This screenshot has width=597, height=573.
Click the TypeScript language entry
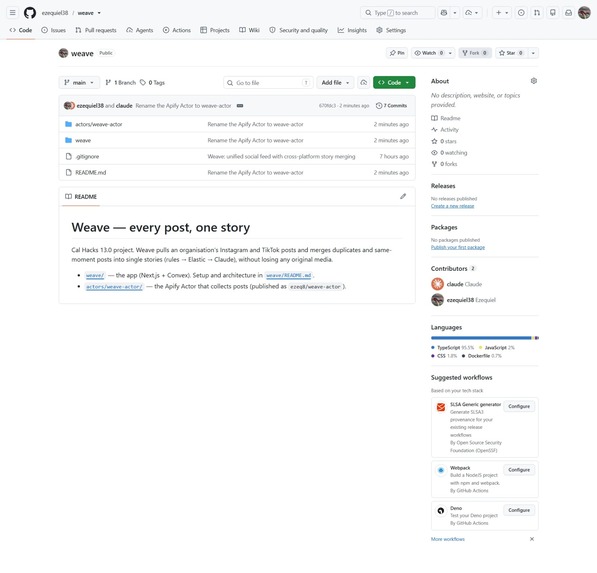(x=453, y=348)
